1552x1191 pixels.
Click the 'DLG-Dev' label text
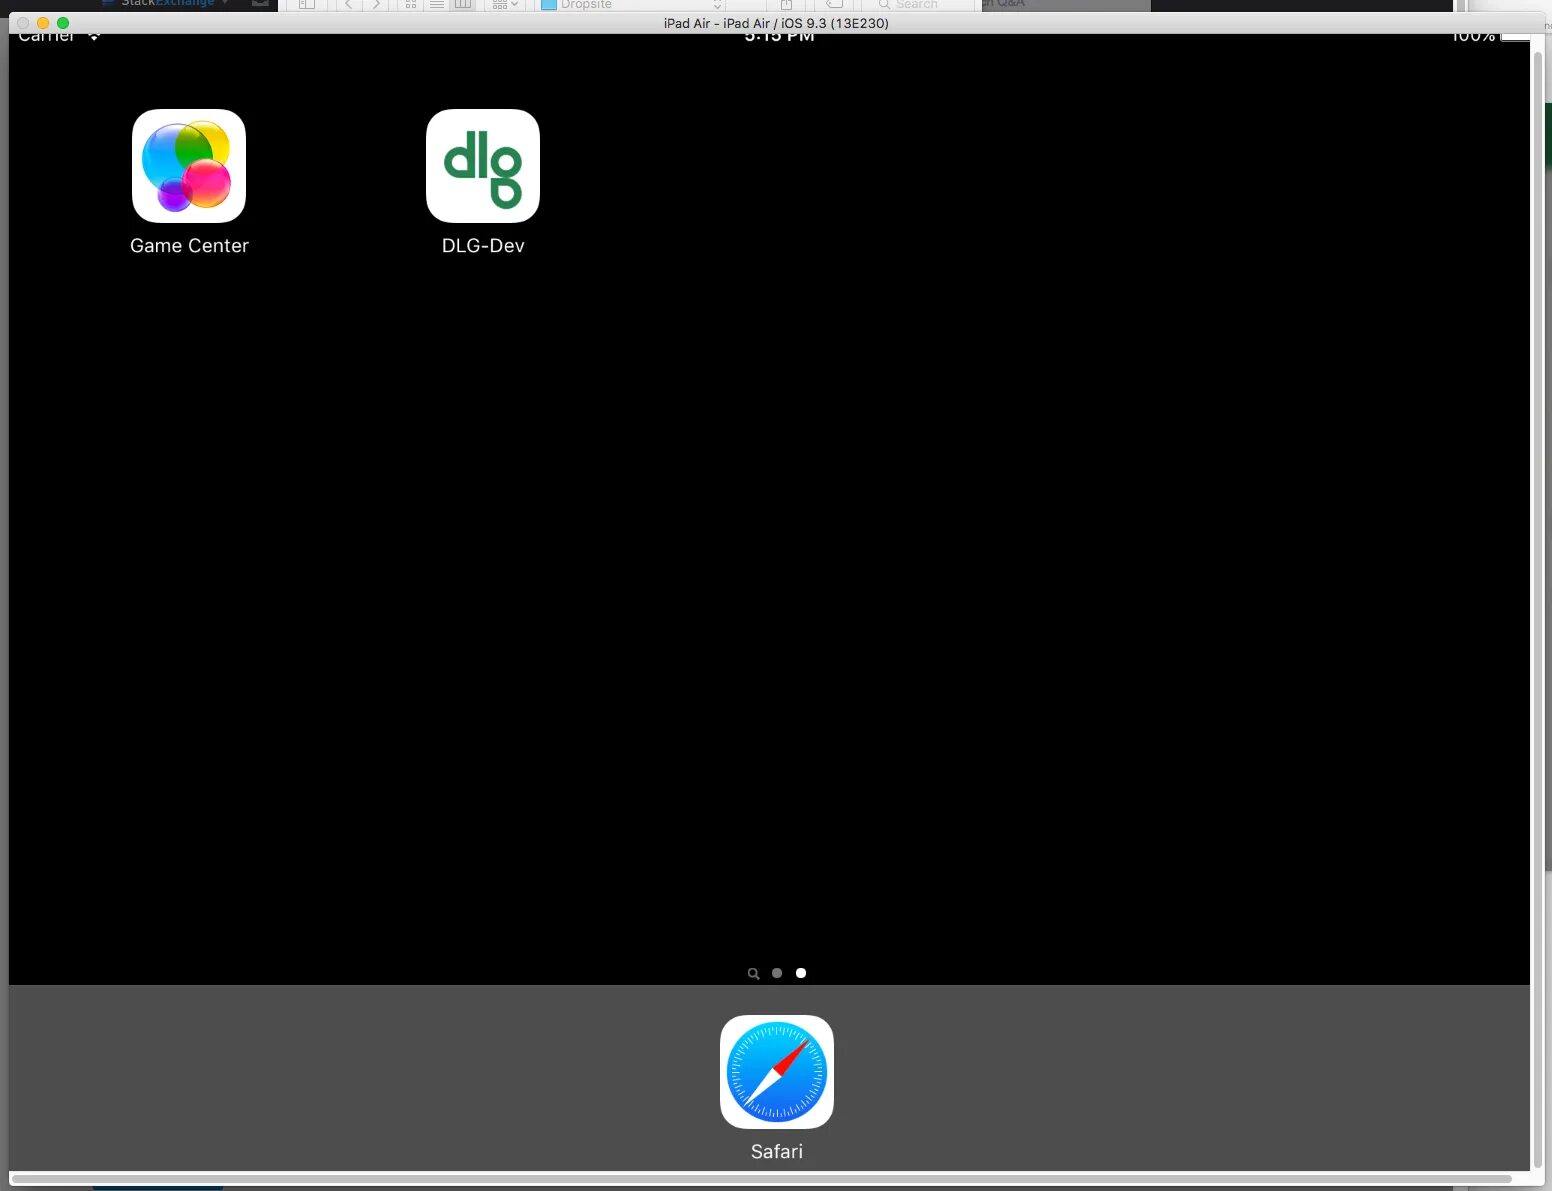[483, 246]
